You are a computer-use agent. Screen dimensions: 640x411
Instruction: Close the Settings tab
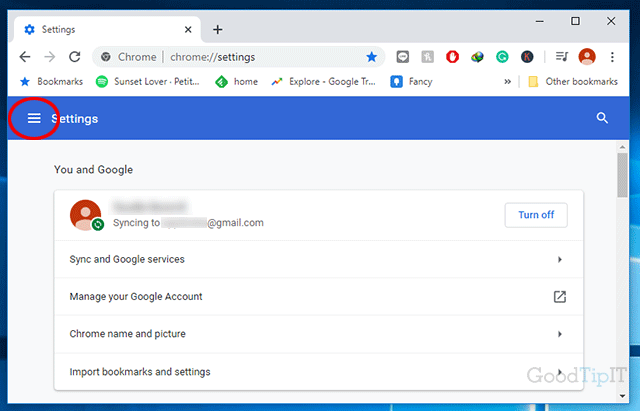188,29
